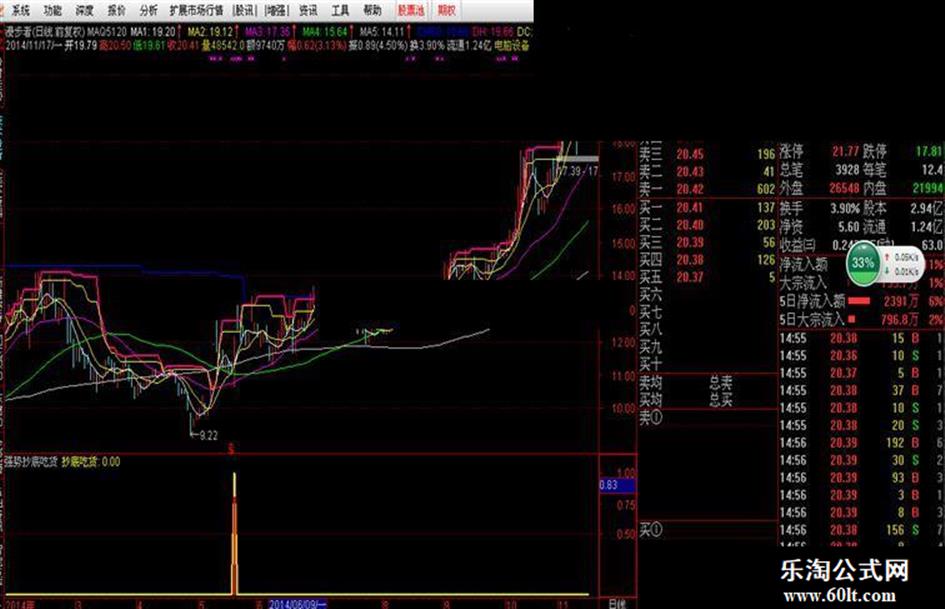945x609 pixels.
Task: Click the 净流入额 label
Action: pyautogui.click(x=804, y=265)
